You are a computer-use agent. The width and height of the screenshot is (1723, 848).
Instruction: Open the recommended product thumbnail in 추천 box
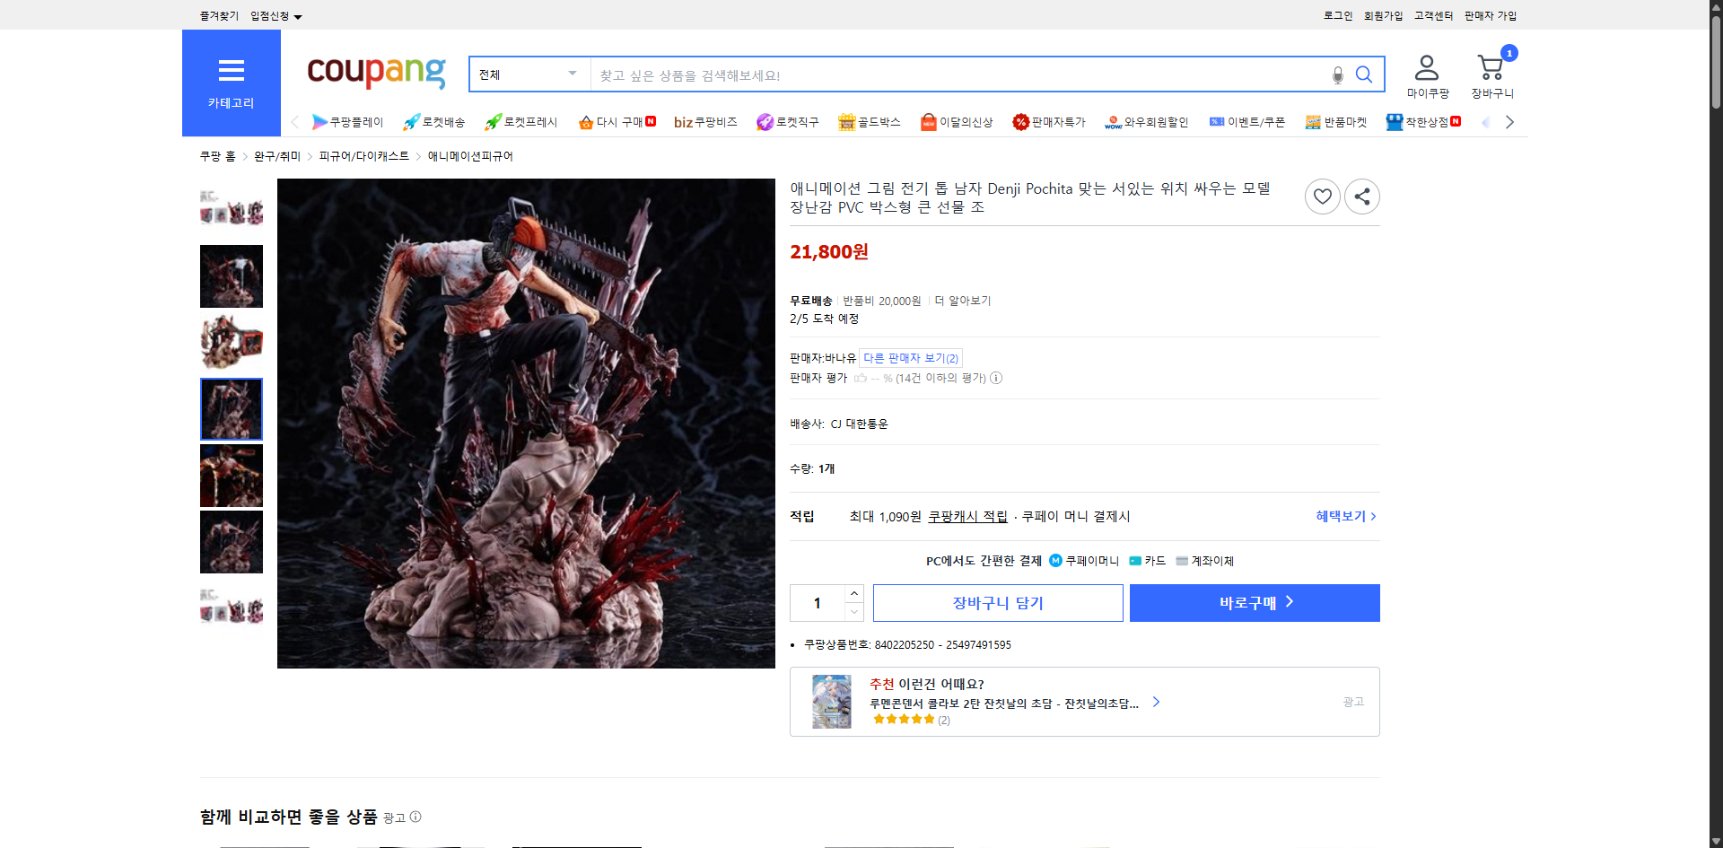[832, 701]
